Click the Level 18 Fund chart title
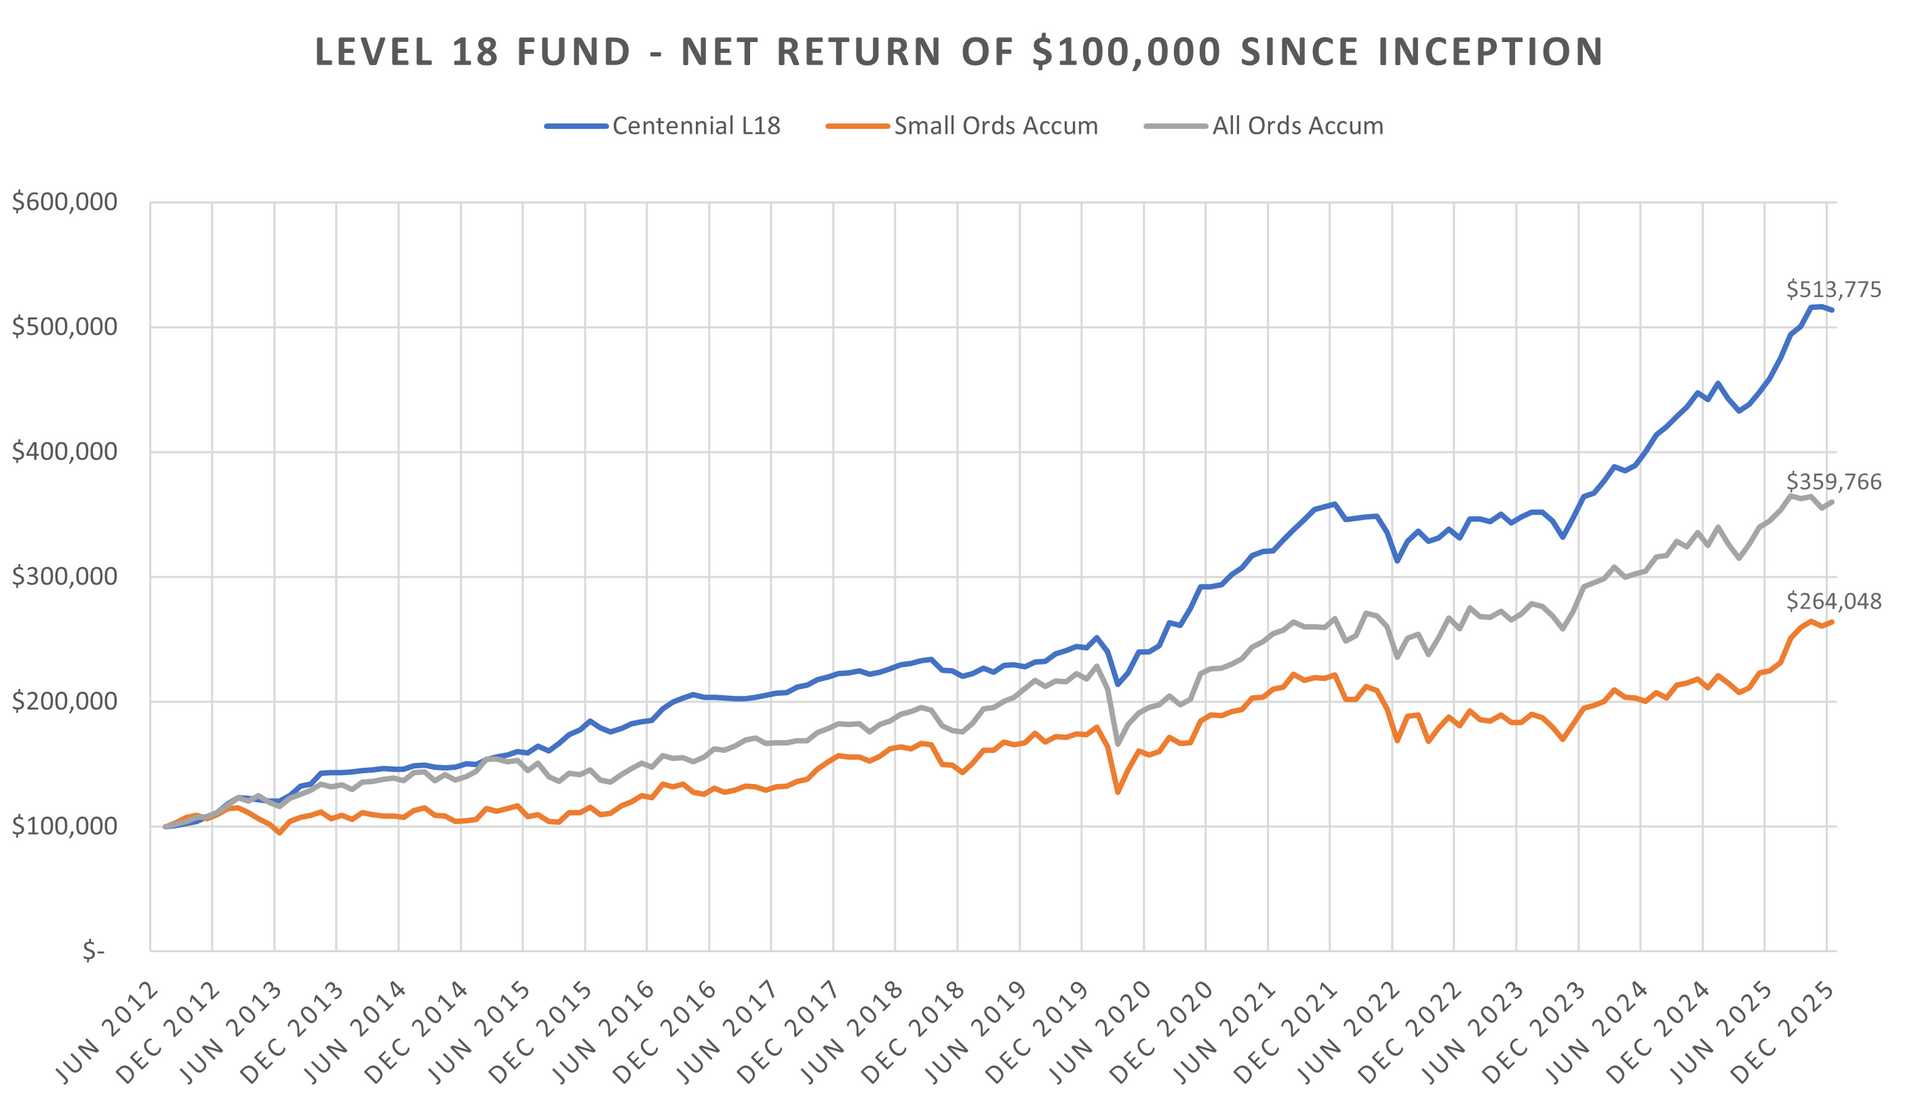1920x1096 pixels. coord(959,52)
